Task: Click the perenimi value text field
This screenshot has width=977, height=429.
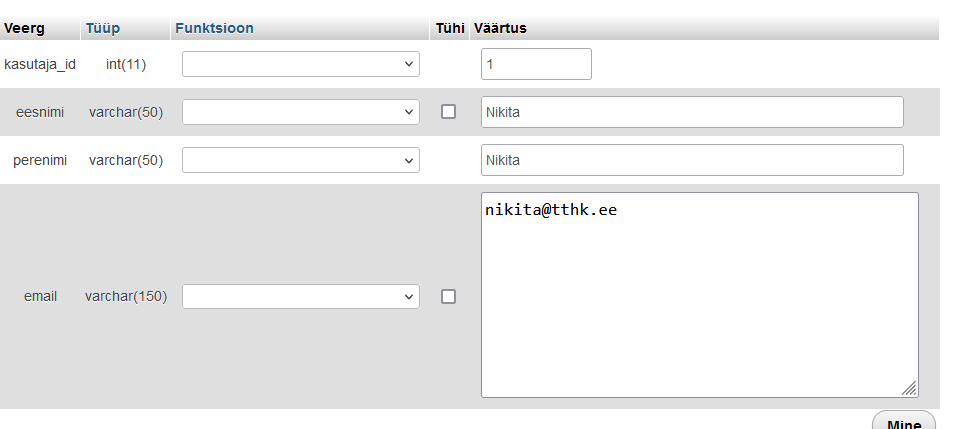Action: pos(692,160)
